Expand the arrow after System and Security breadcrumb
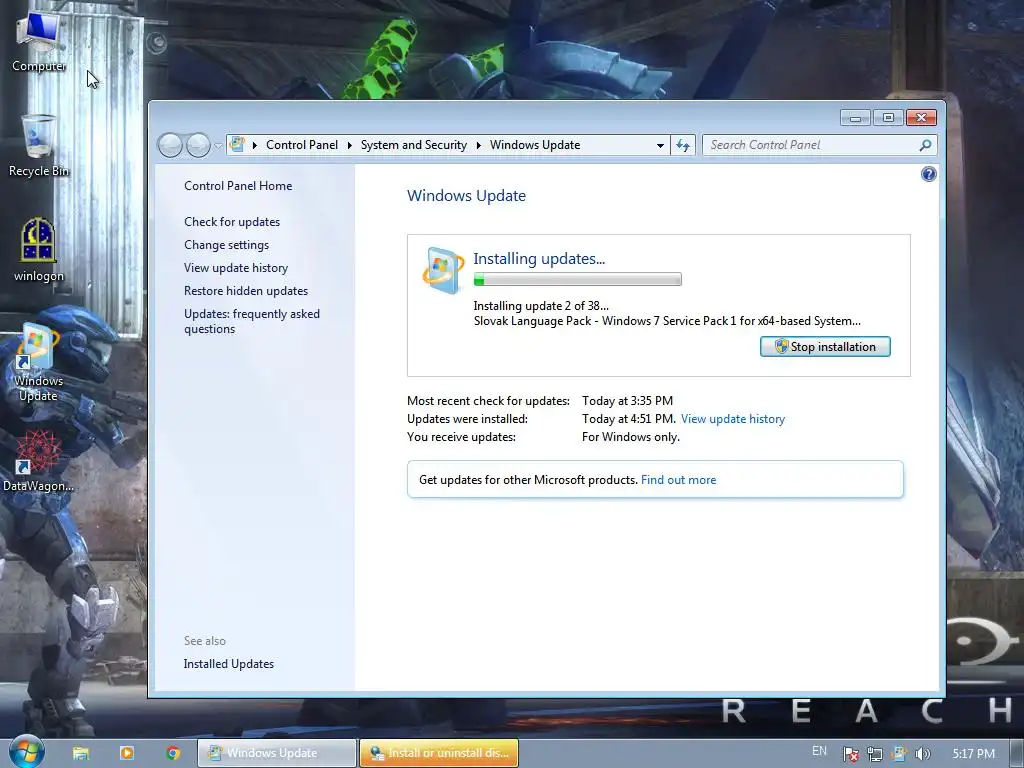Image resolution: width=1024 pixels, height=768 pixels. [479, 145]
